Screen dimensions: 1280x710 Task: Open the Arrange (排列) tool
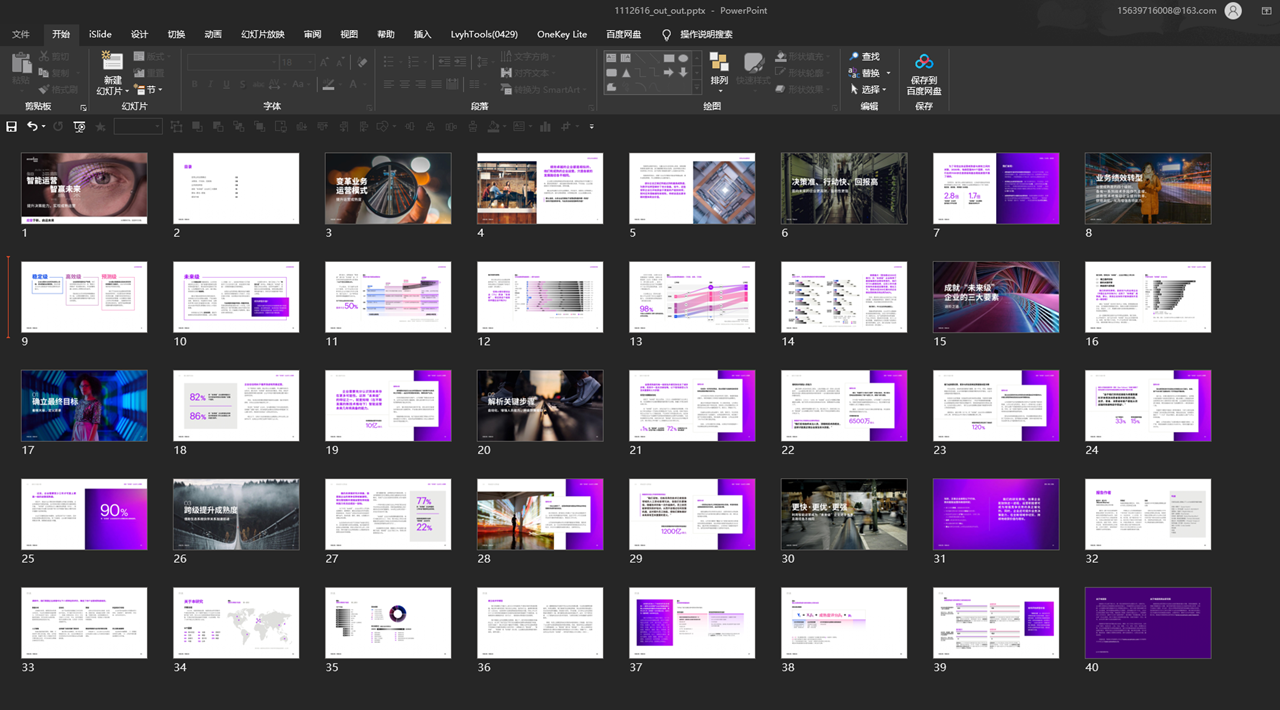tap(719, 64)
